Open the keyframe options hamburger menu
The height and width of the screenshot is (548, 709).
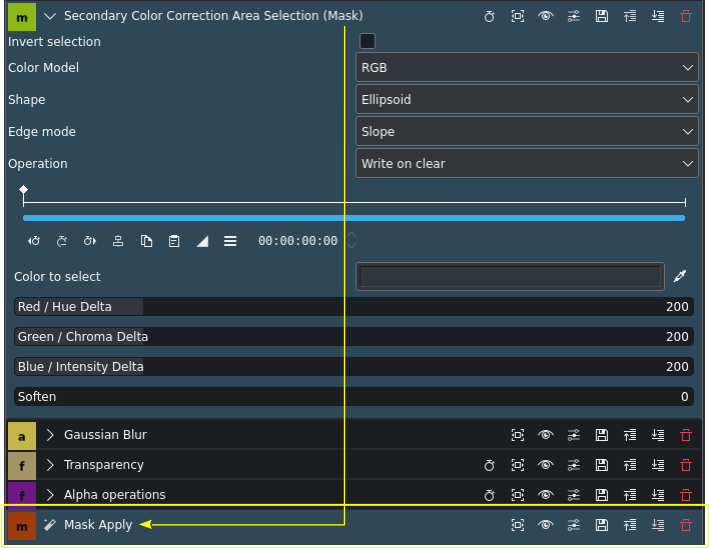[x=230, y=241]
